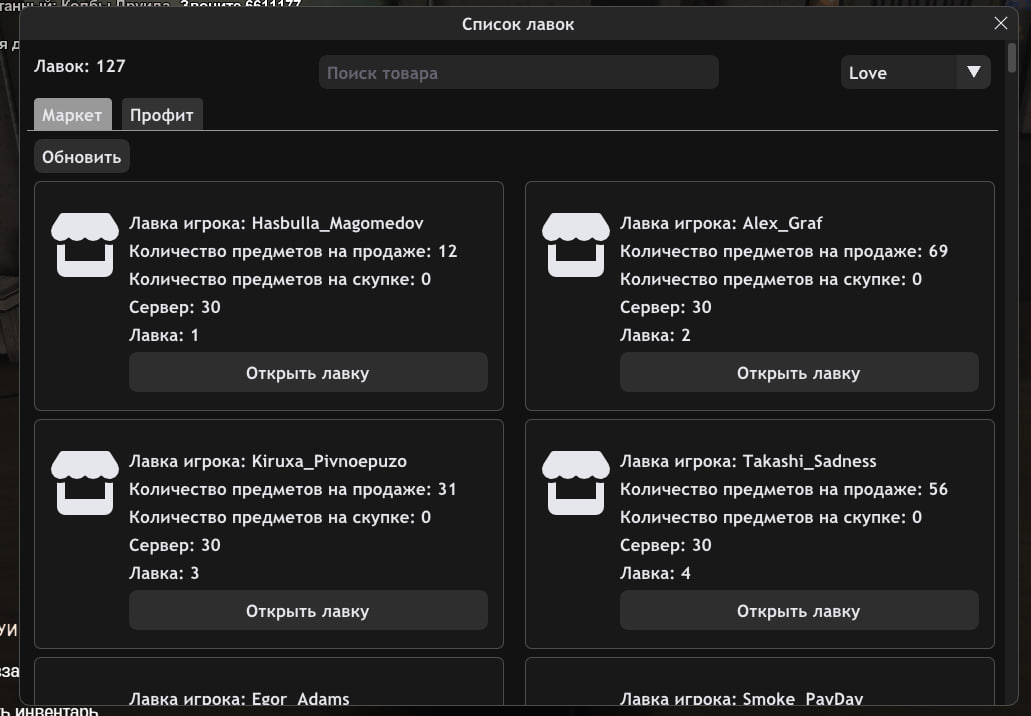Expand the Love server dropdown arrow

coord(973,72)
